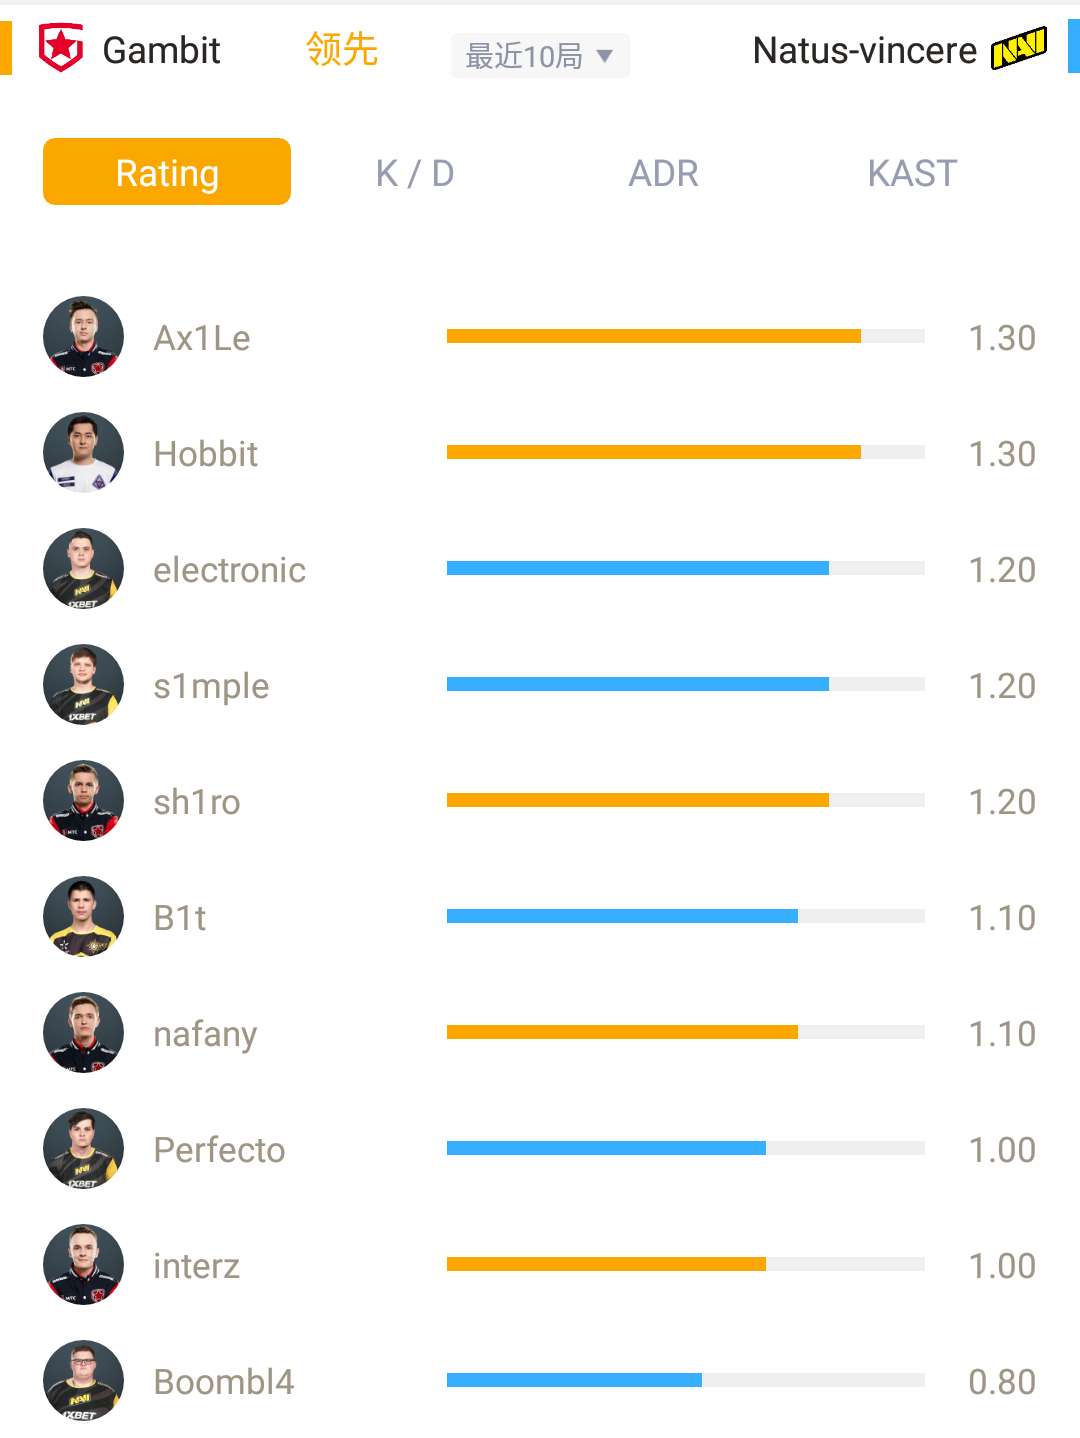Open Hobbit's player avatar
The height and width of the screenshot is (1438, 1080).
(x=84, y=453)
